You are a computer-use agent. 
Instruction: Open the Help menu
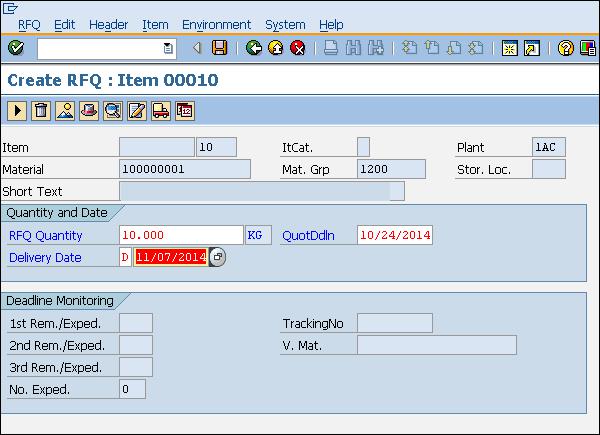(x=331, y=24)
